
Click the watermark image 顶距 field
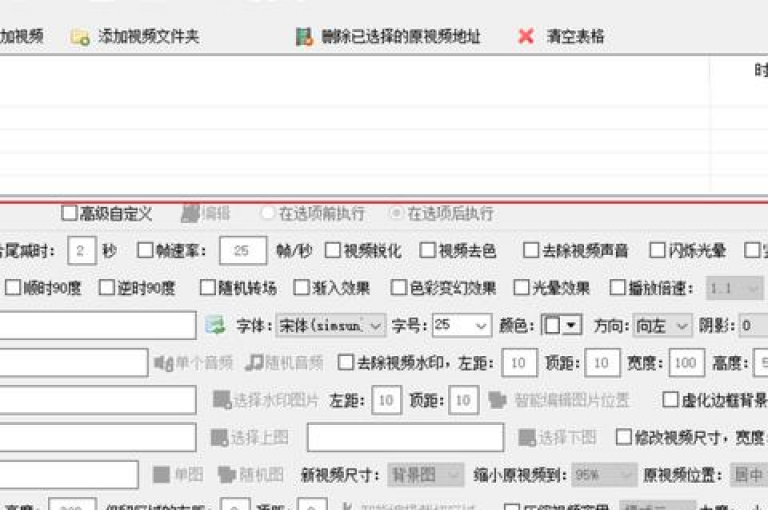pos(464,400)
